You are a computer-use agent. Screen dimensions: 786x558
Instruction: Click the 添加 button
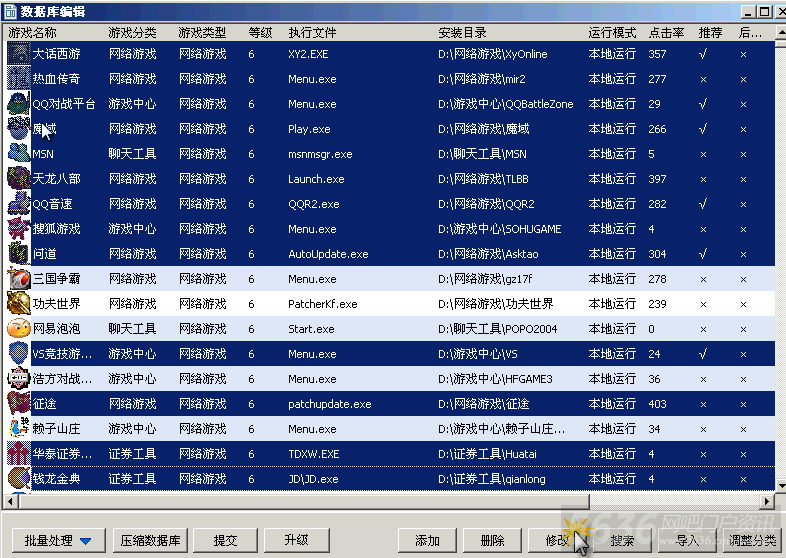click(427, 540)
